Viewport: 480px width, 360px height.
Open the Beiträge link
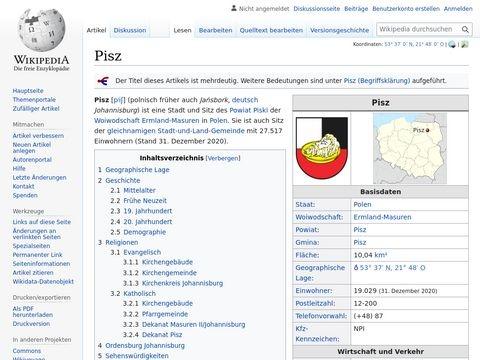pos(356,9)
